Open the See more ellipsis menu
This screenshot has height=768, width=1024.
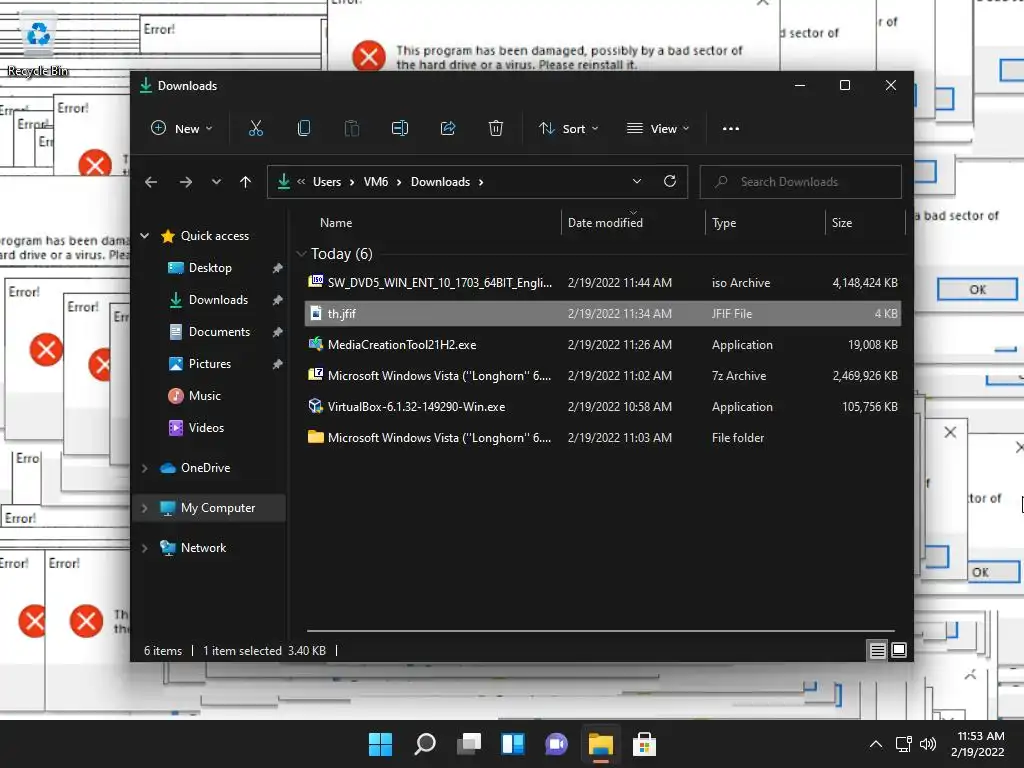(x=731, y=129)
